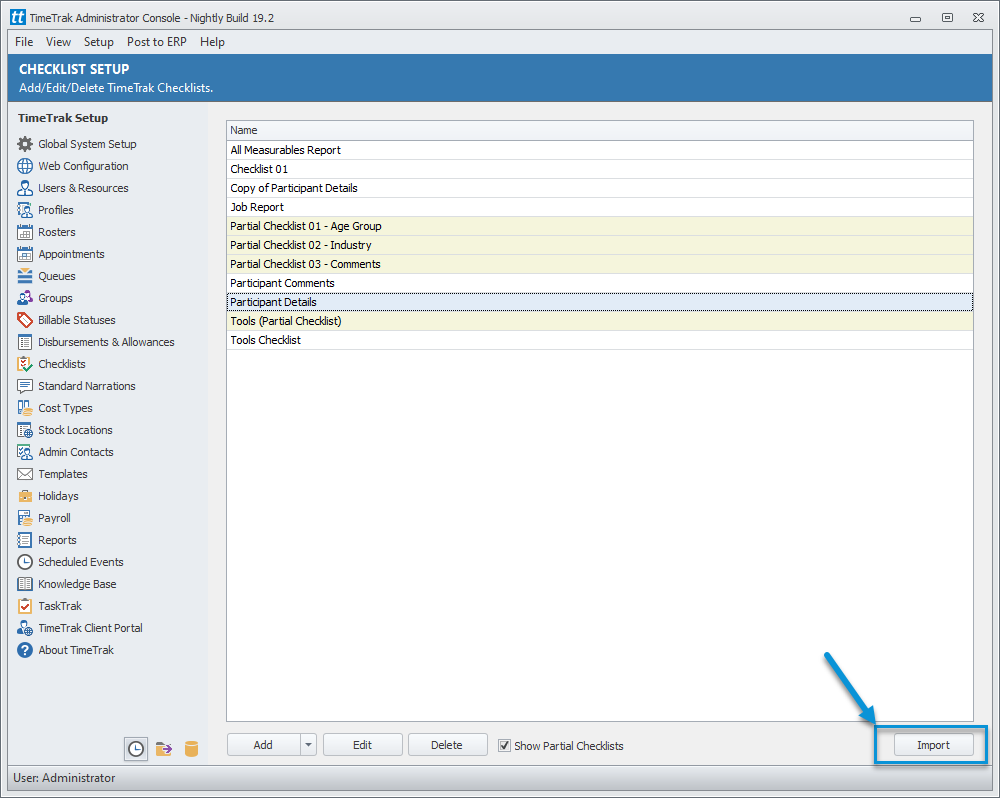
Task: Select the Checklists icon in sidebar
Action: tap(25, 364)
